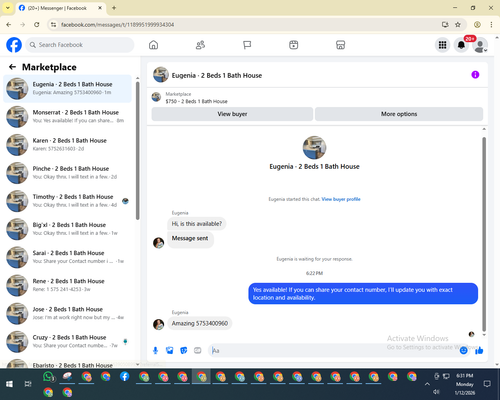Open the View buyer profile link

tap(341, 199)
